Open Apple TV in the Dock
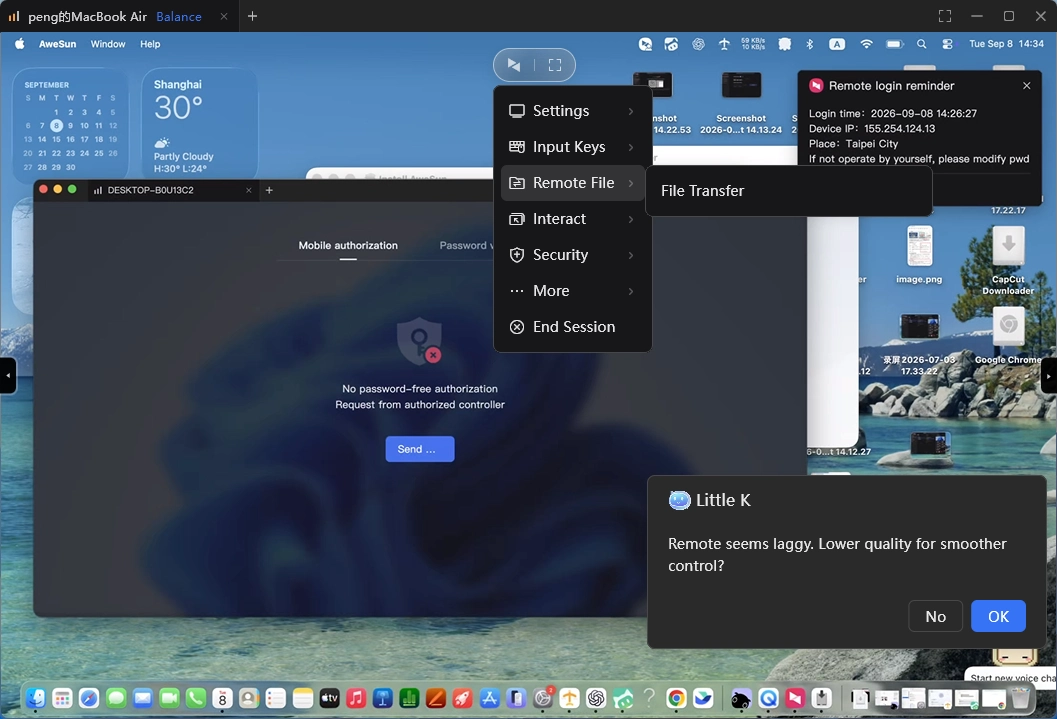 pyautogui.click(x=329, y=699)
